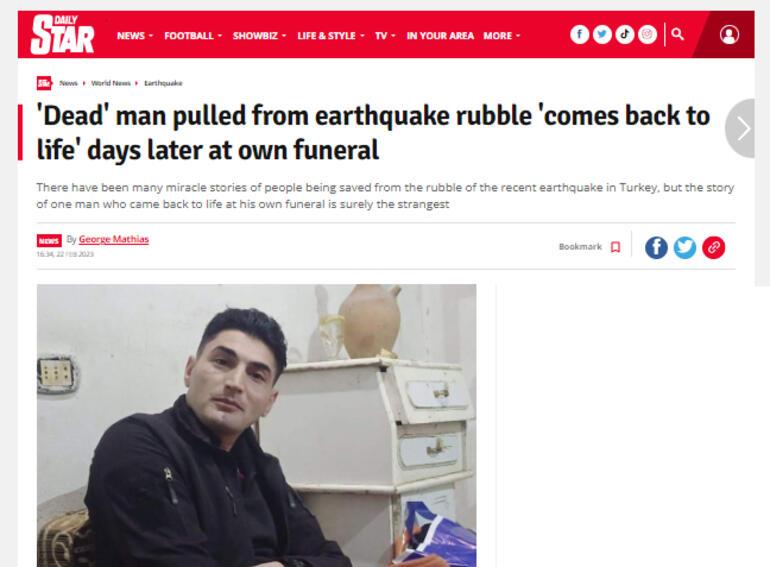Image resolution: width=770 pixels, height=567 pixels.
Task: Share article via Twitter button
Action: (685, 247)
